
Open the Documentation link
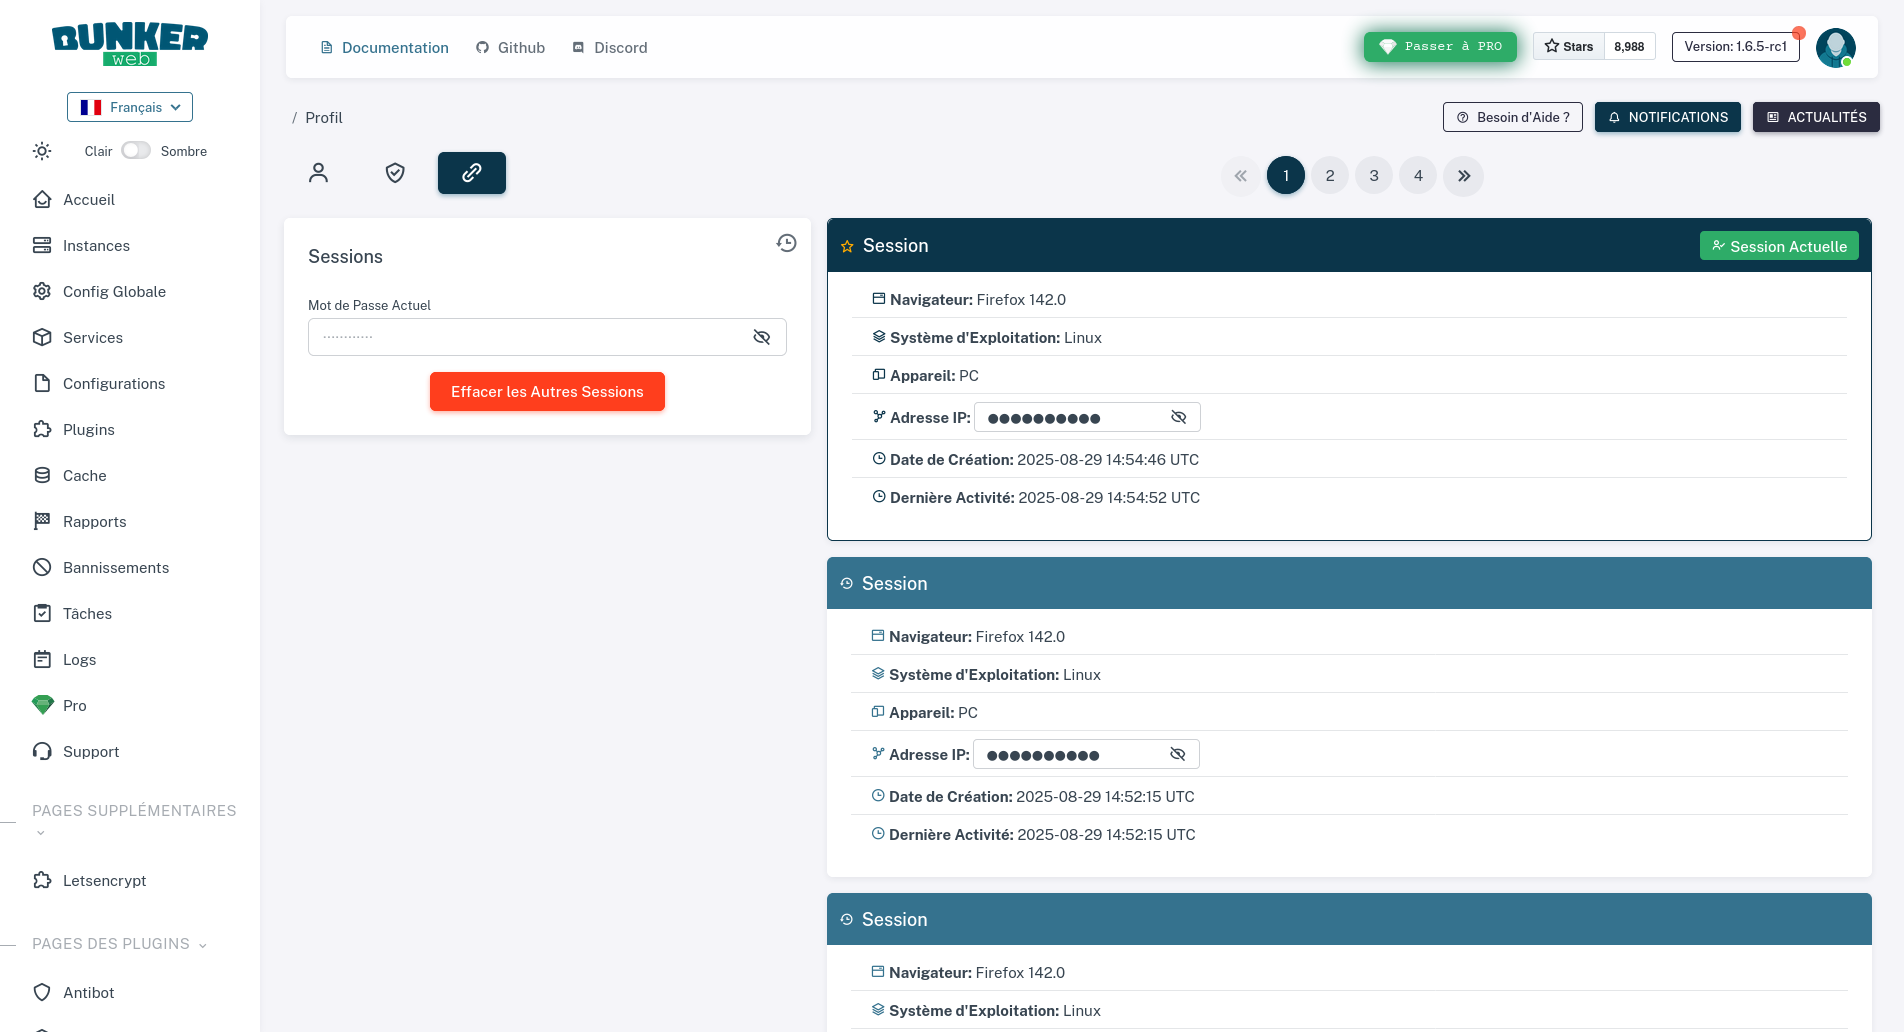(x=384, y=47)
